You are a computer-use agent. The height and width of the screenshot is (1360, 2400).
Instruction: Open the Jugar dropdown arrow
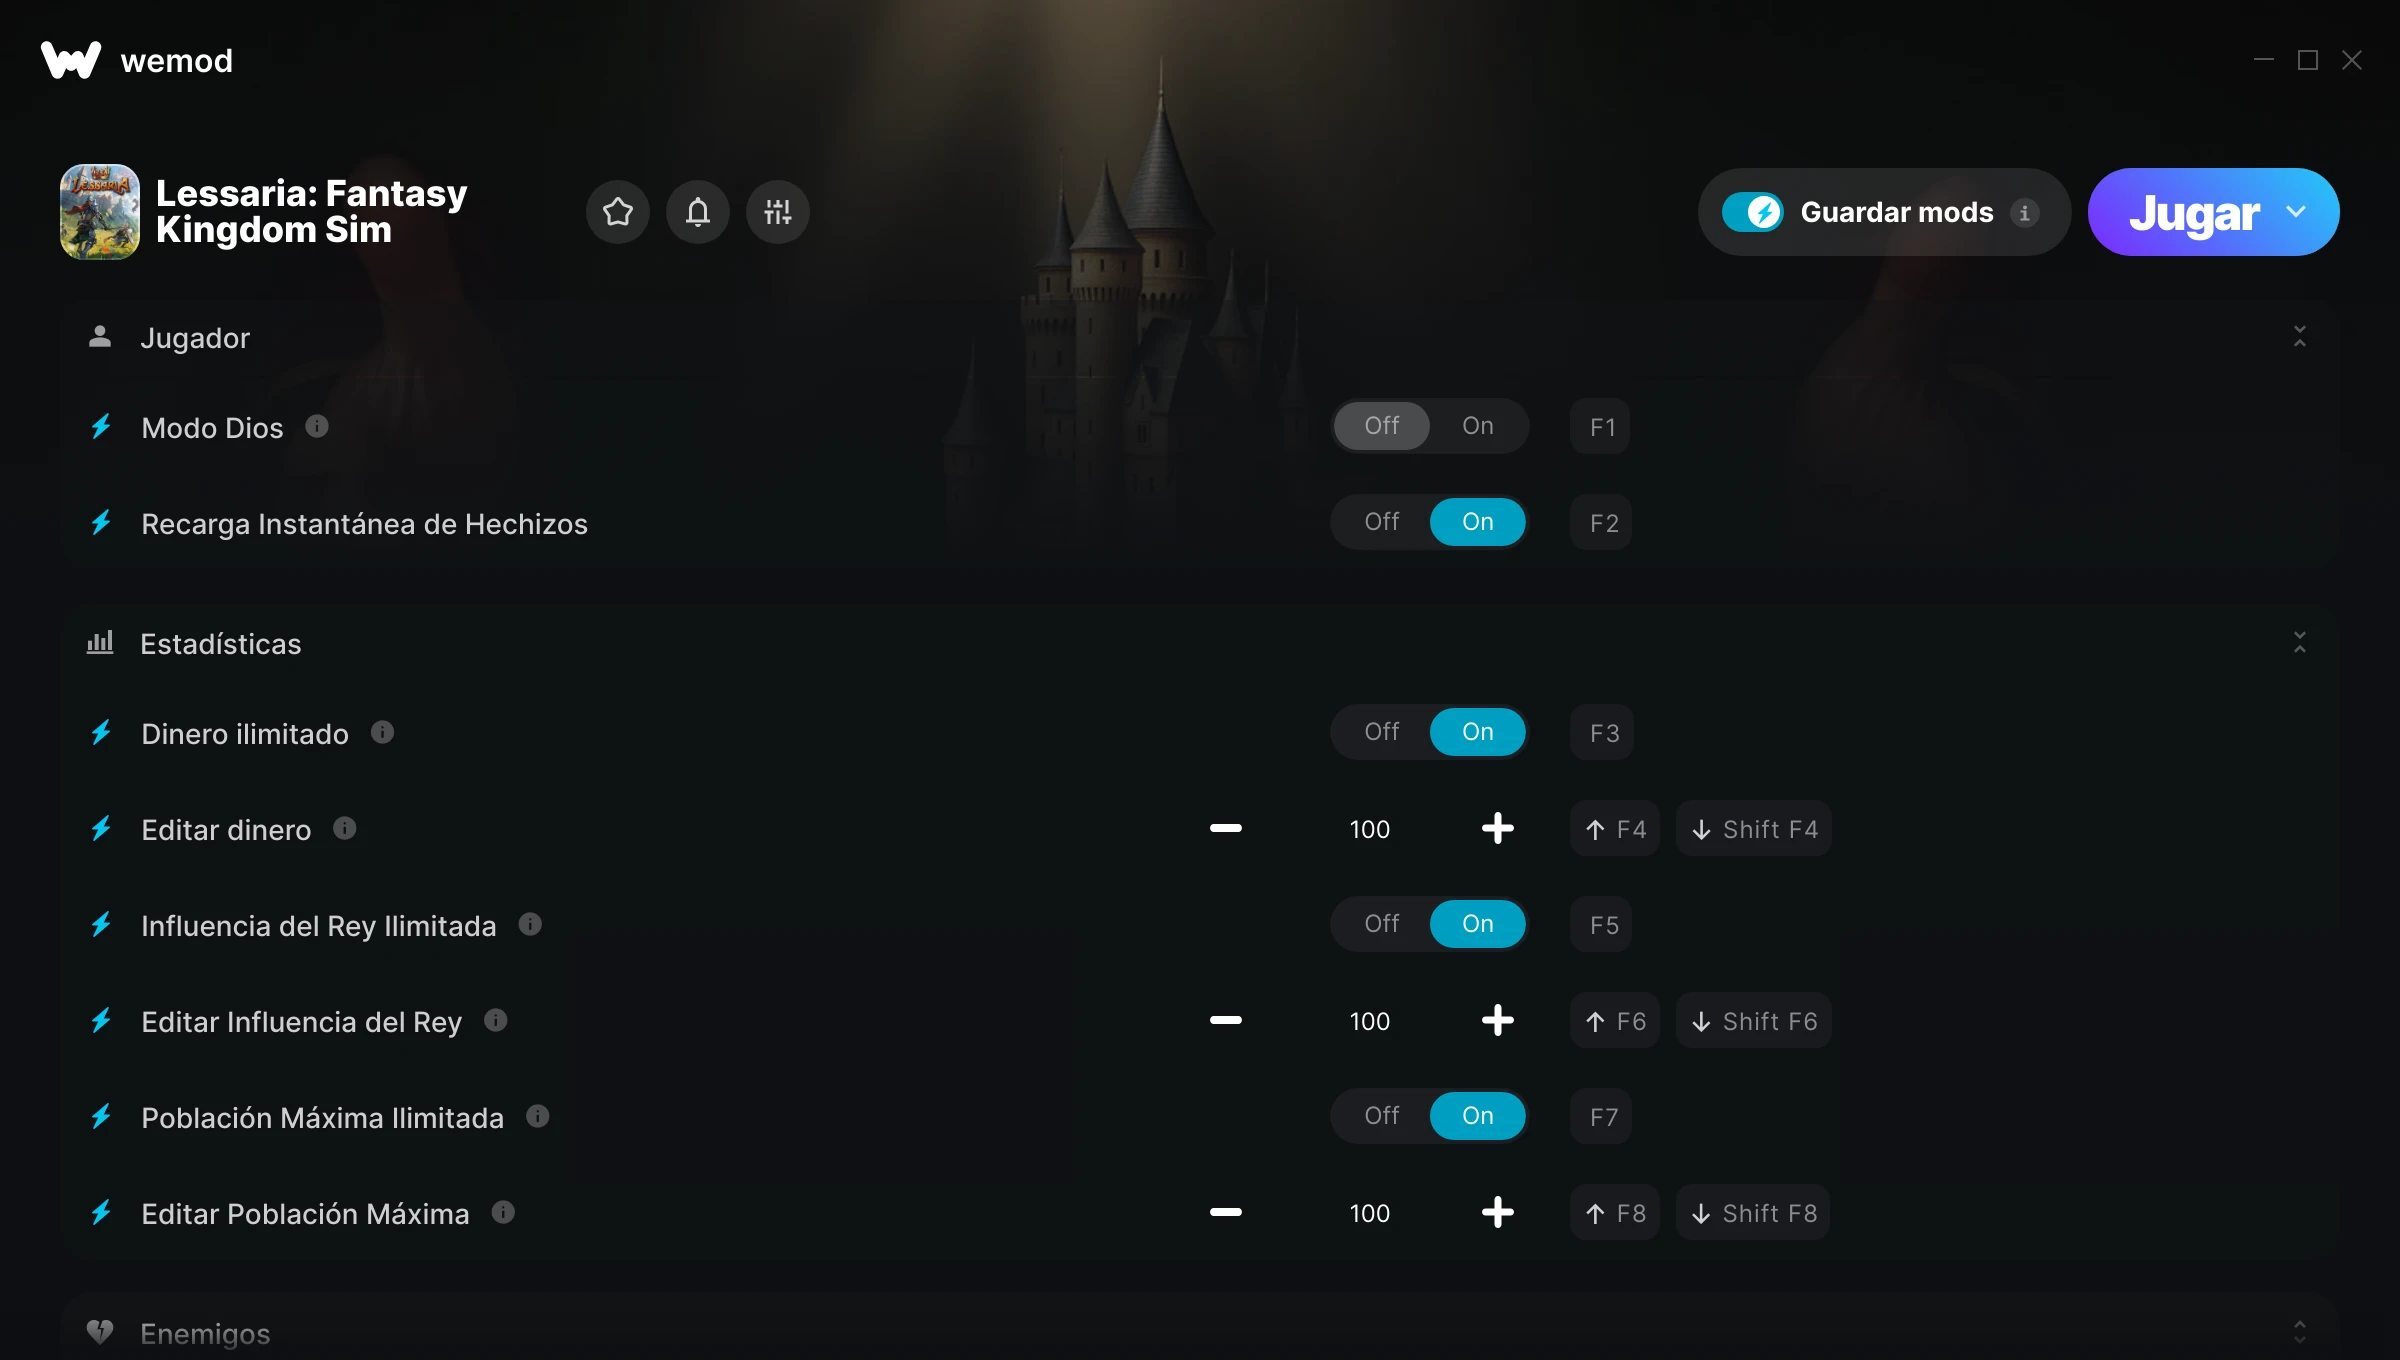click(2296, 212)
